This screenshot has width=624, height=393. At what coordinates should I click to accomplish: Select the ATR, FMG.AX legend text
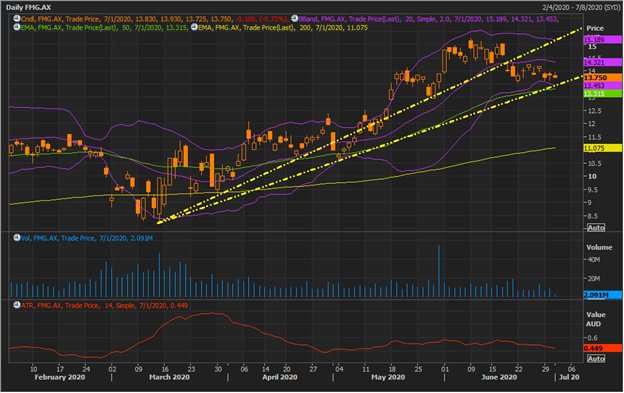coord(104,305)
